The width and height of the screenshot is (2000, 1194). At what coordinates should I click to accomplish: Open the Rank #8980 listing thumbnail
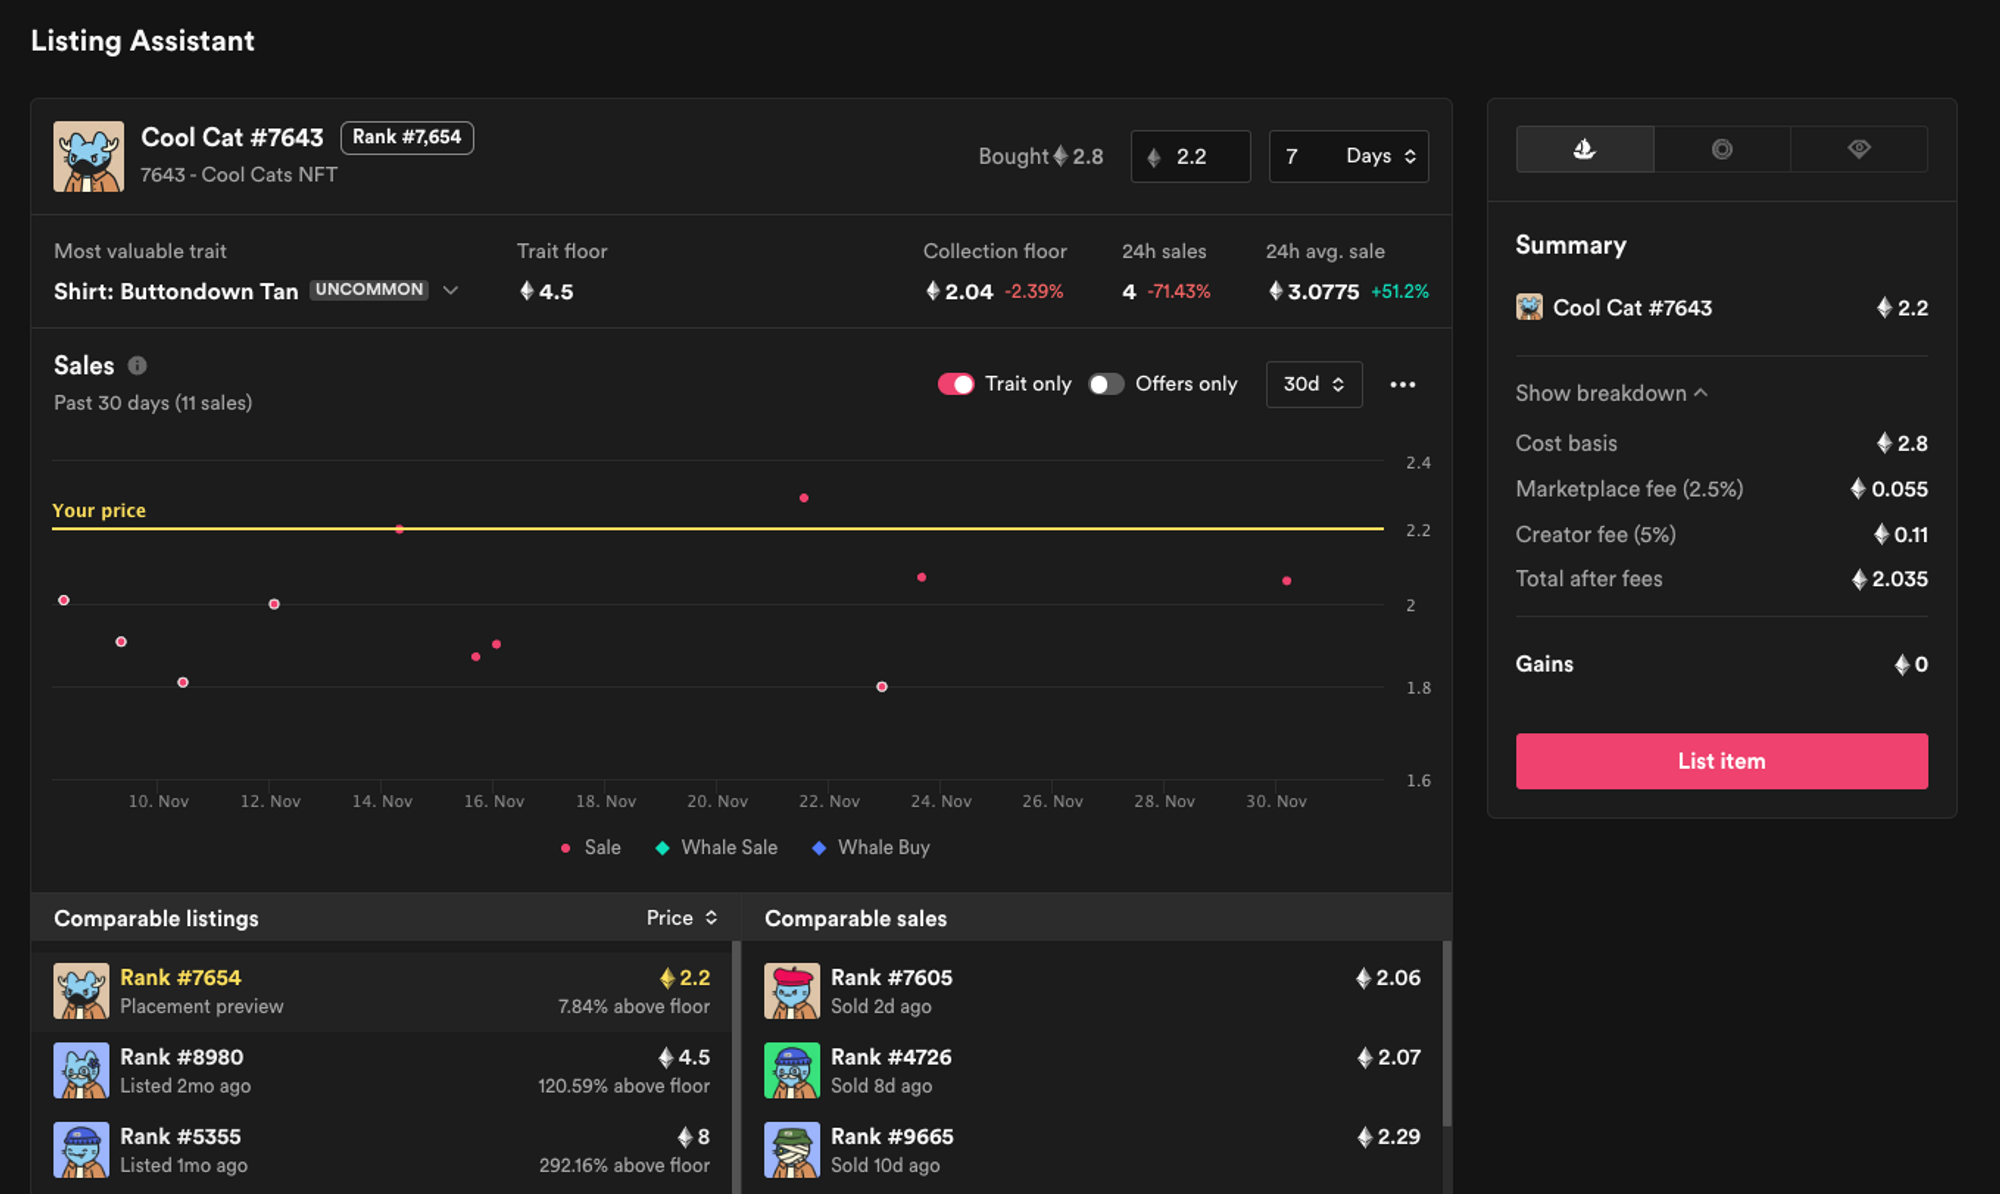coord(81,1071)
